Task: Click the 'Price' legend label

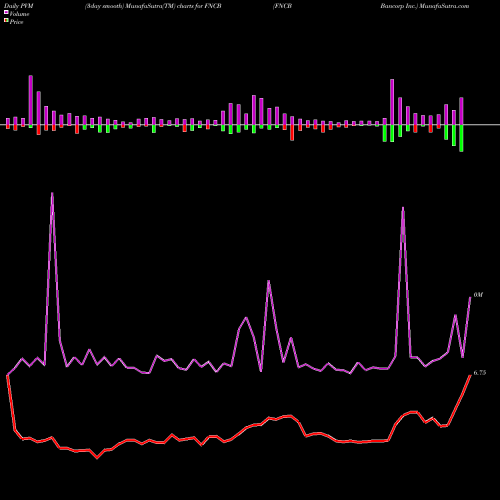Action: pyautogui.click(x=16, y=22)
